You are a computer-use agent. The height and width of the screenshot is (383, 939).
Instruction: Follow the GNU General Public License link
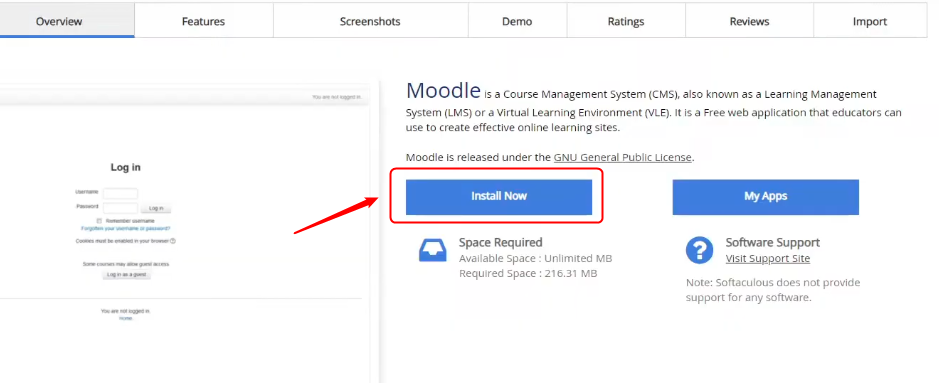point(623,157)
